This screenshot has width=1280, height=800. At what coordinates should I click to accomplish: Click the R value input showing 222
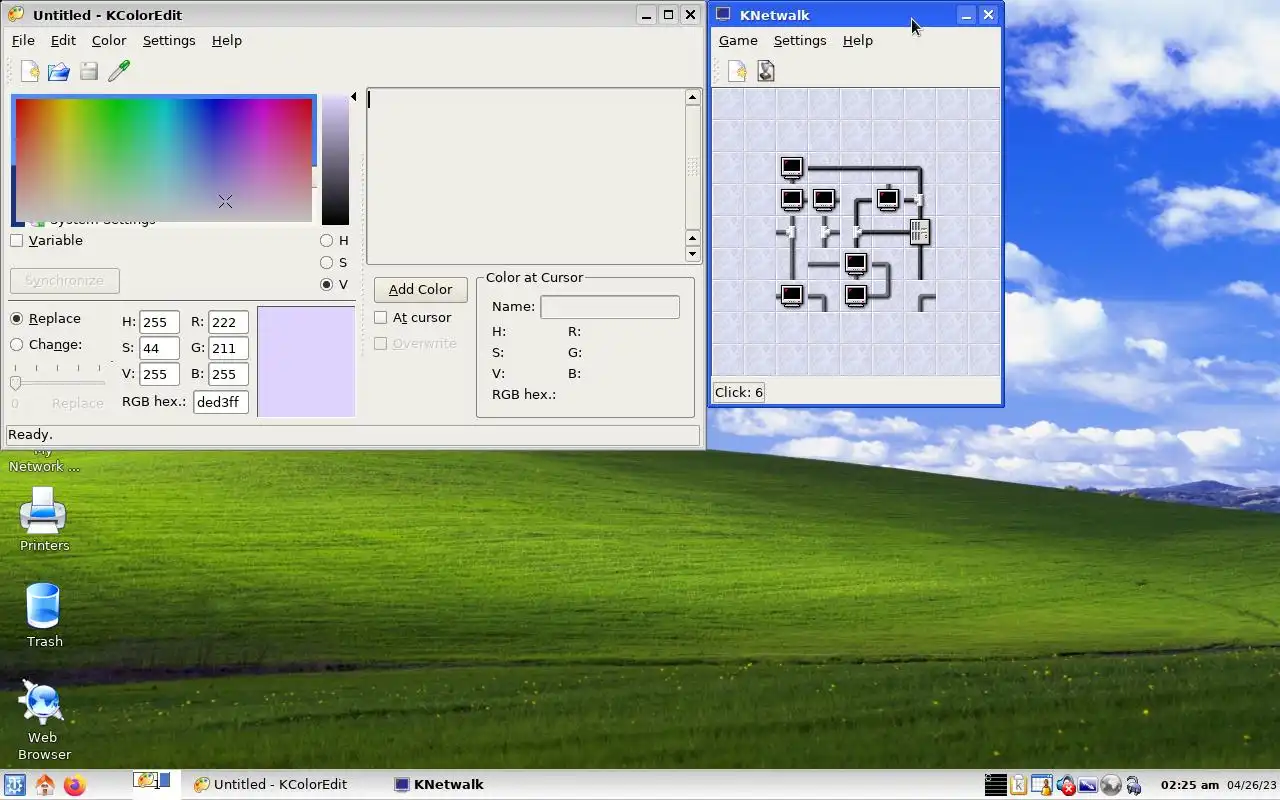coord(228,322)
